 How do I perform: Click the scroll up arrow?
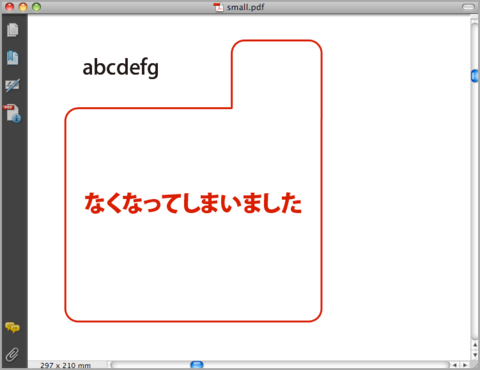pyautogui.click(x=475, y=345)
